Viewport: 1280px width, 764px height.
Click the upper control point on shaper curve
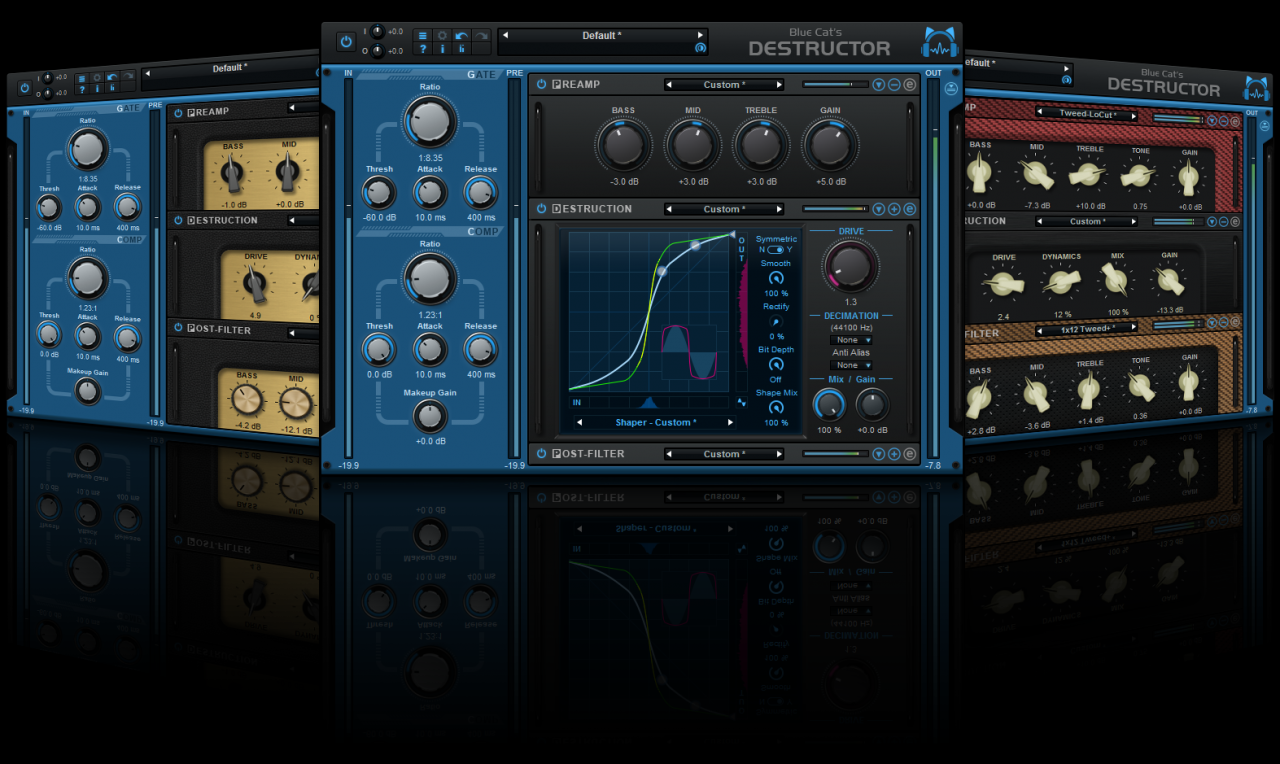pos(696,245)
